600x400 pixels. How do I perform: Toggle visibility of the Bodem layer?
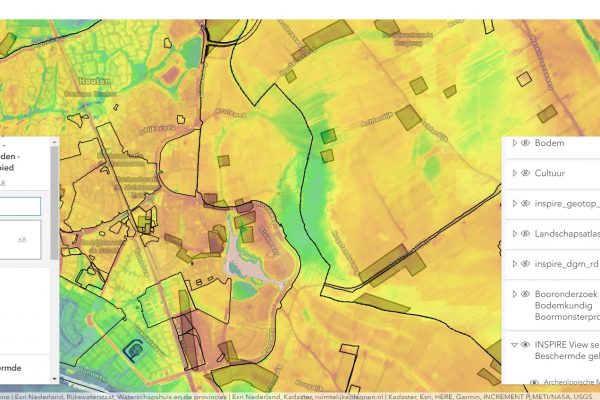point(524,143)
